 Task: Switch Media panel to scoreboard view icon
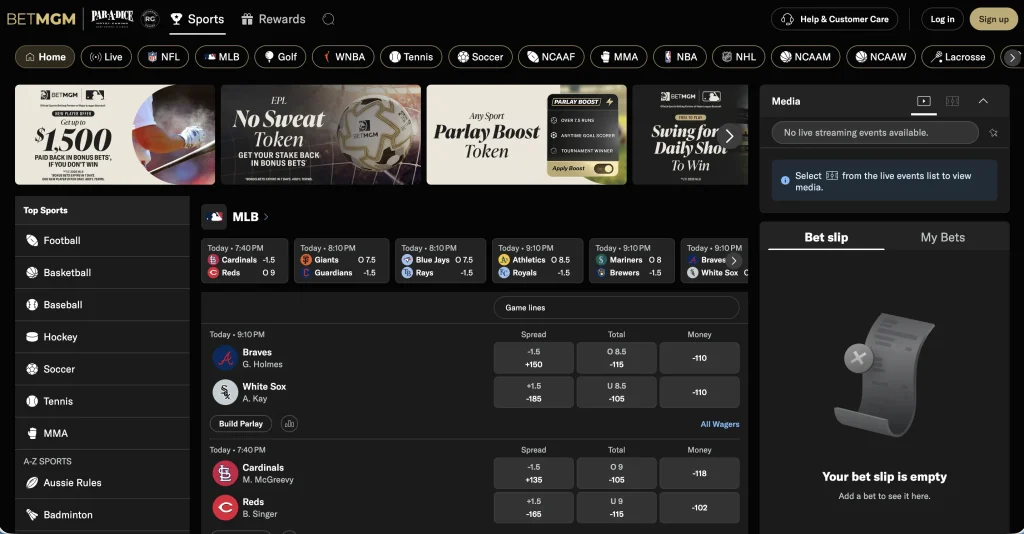(x=953, y=101)
